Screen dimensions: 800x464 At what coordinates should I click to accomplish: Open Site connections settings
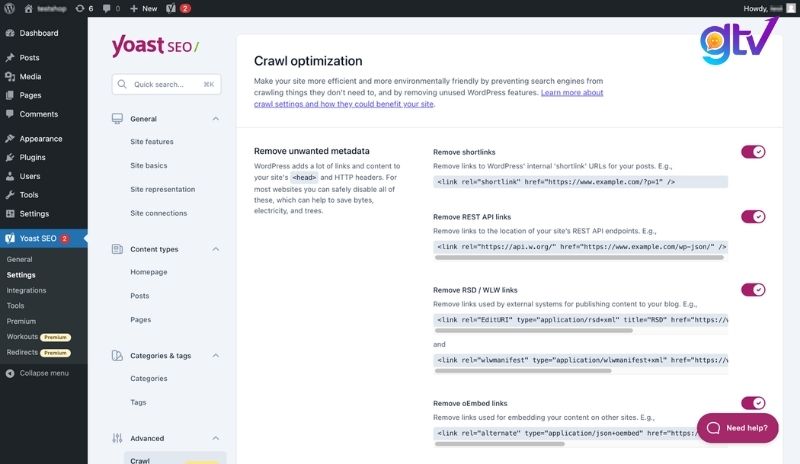point(159,213)
